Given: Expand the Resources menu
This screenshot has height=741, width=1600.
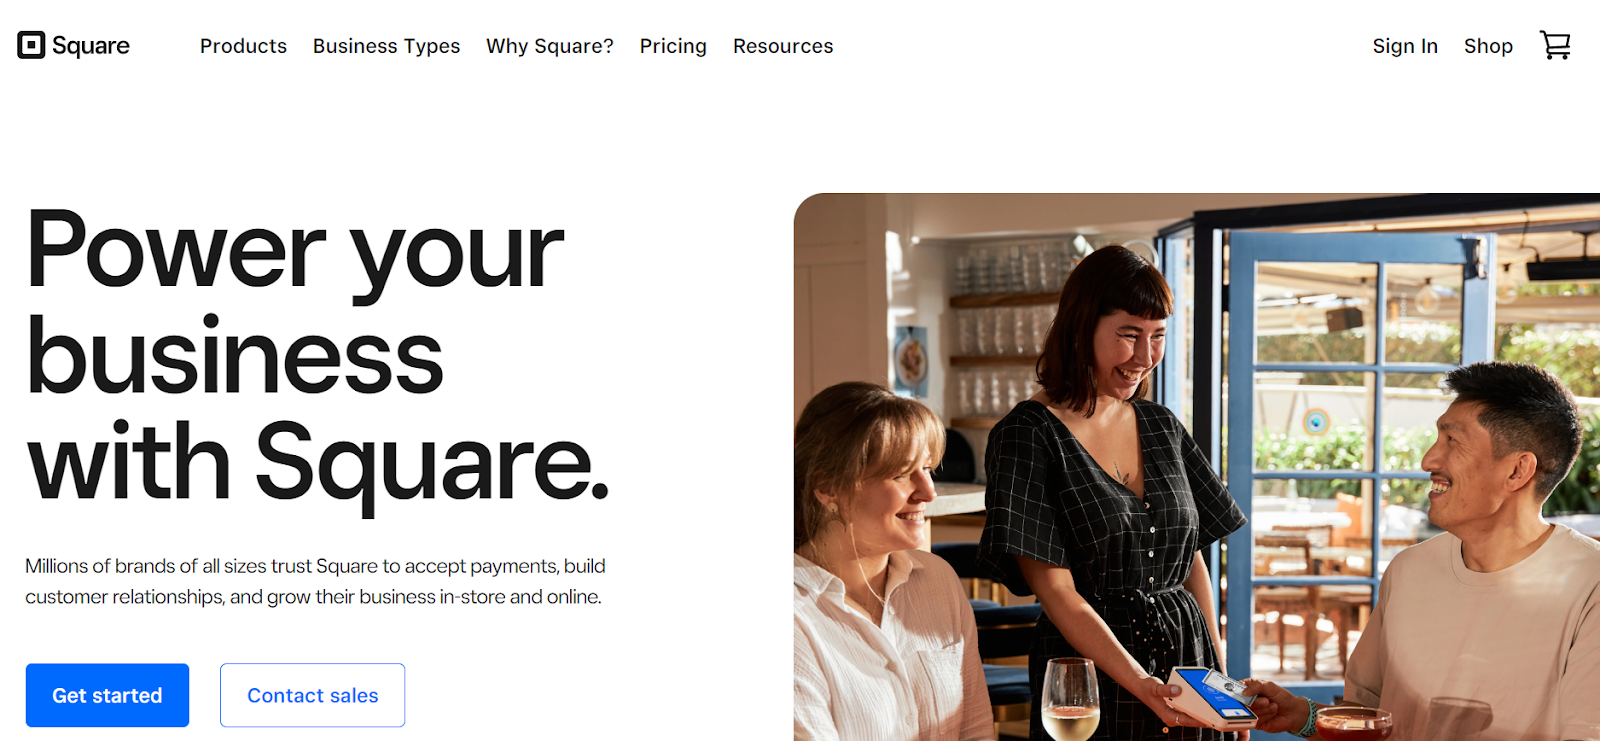Looking at the screenshot, I should pyautogui.click(x=783, y=46).
